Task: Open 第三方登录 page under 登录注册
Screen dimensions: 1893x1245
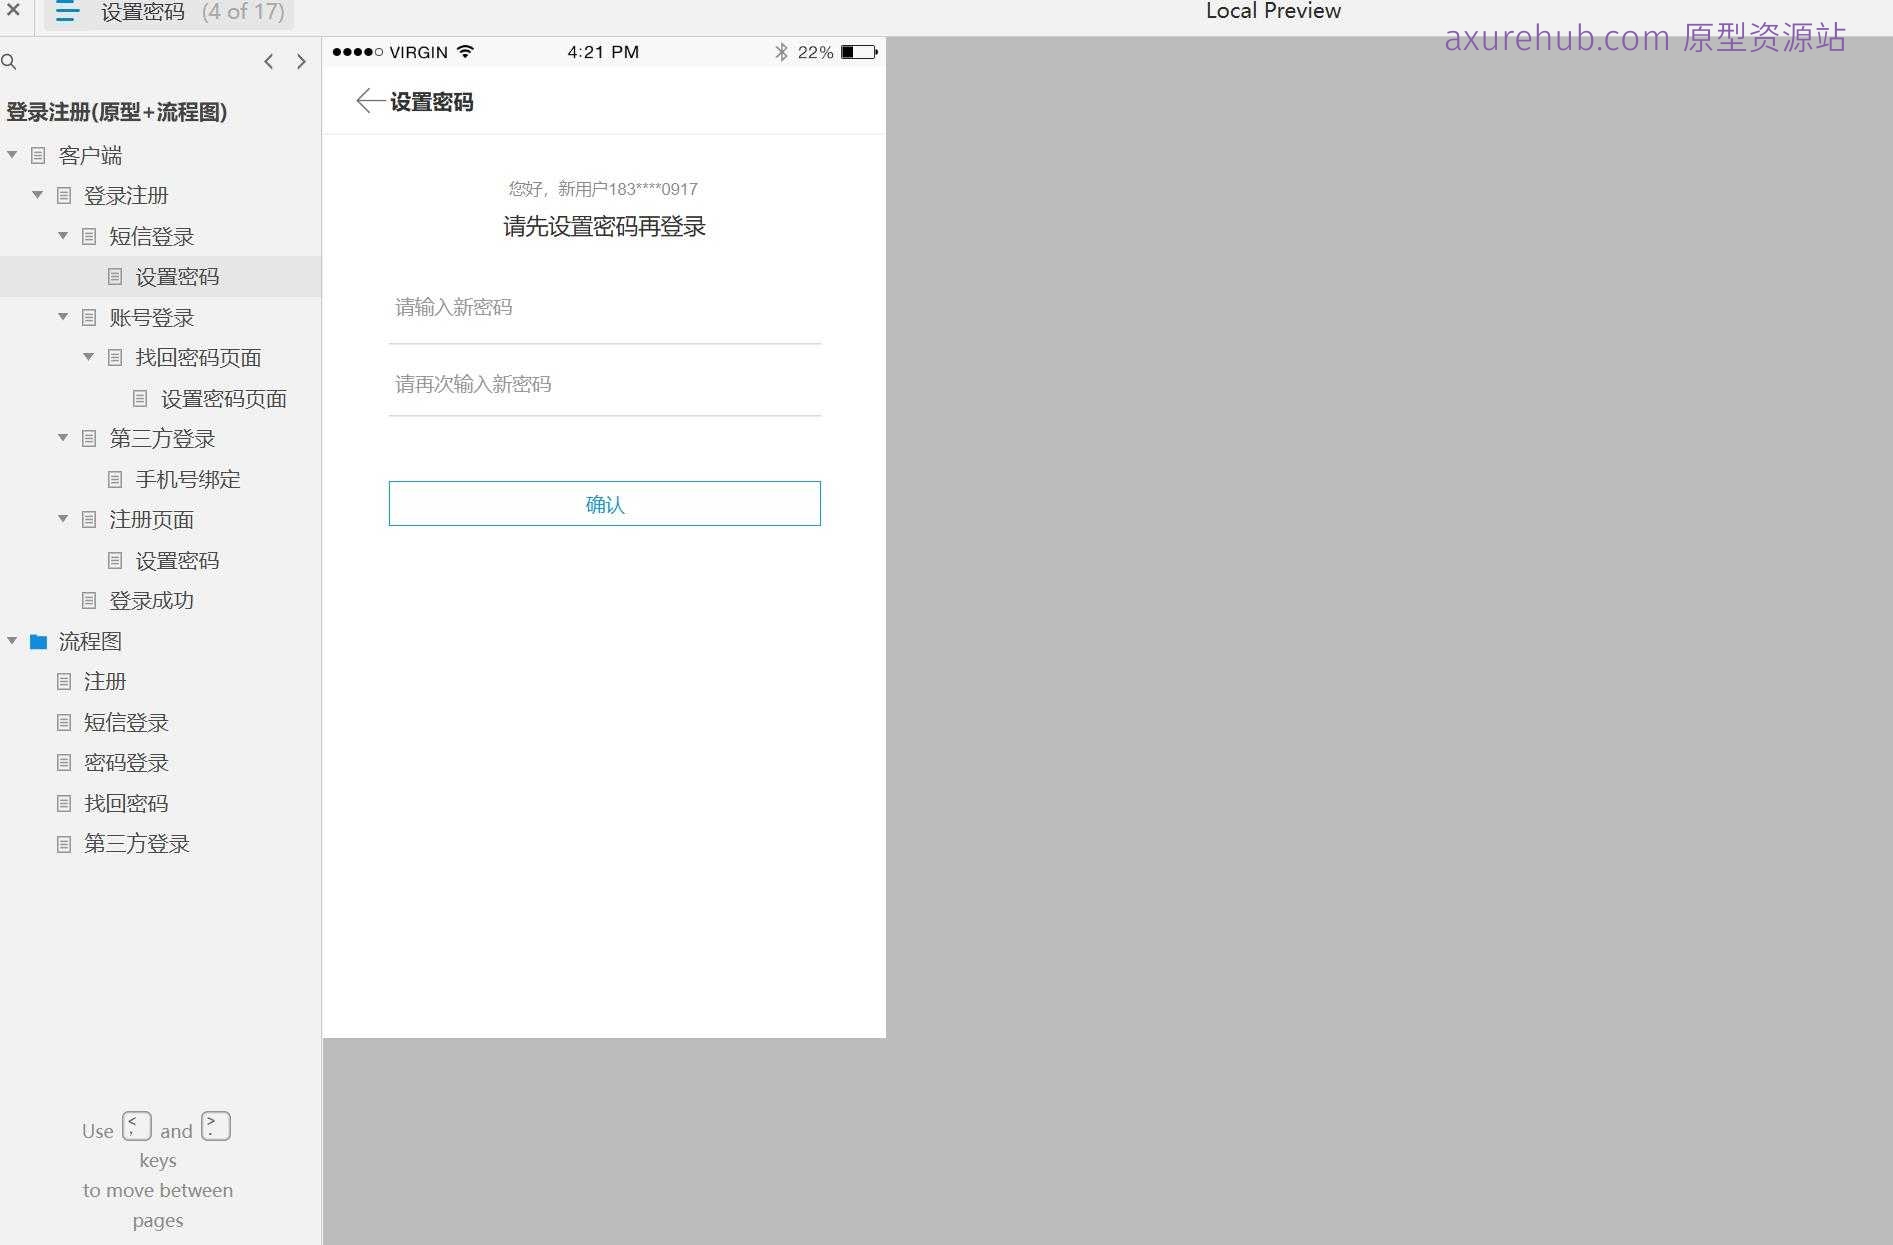Action: [162, 438]
